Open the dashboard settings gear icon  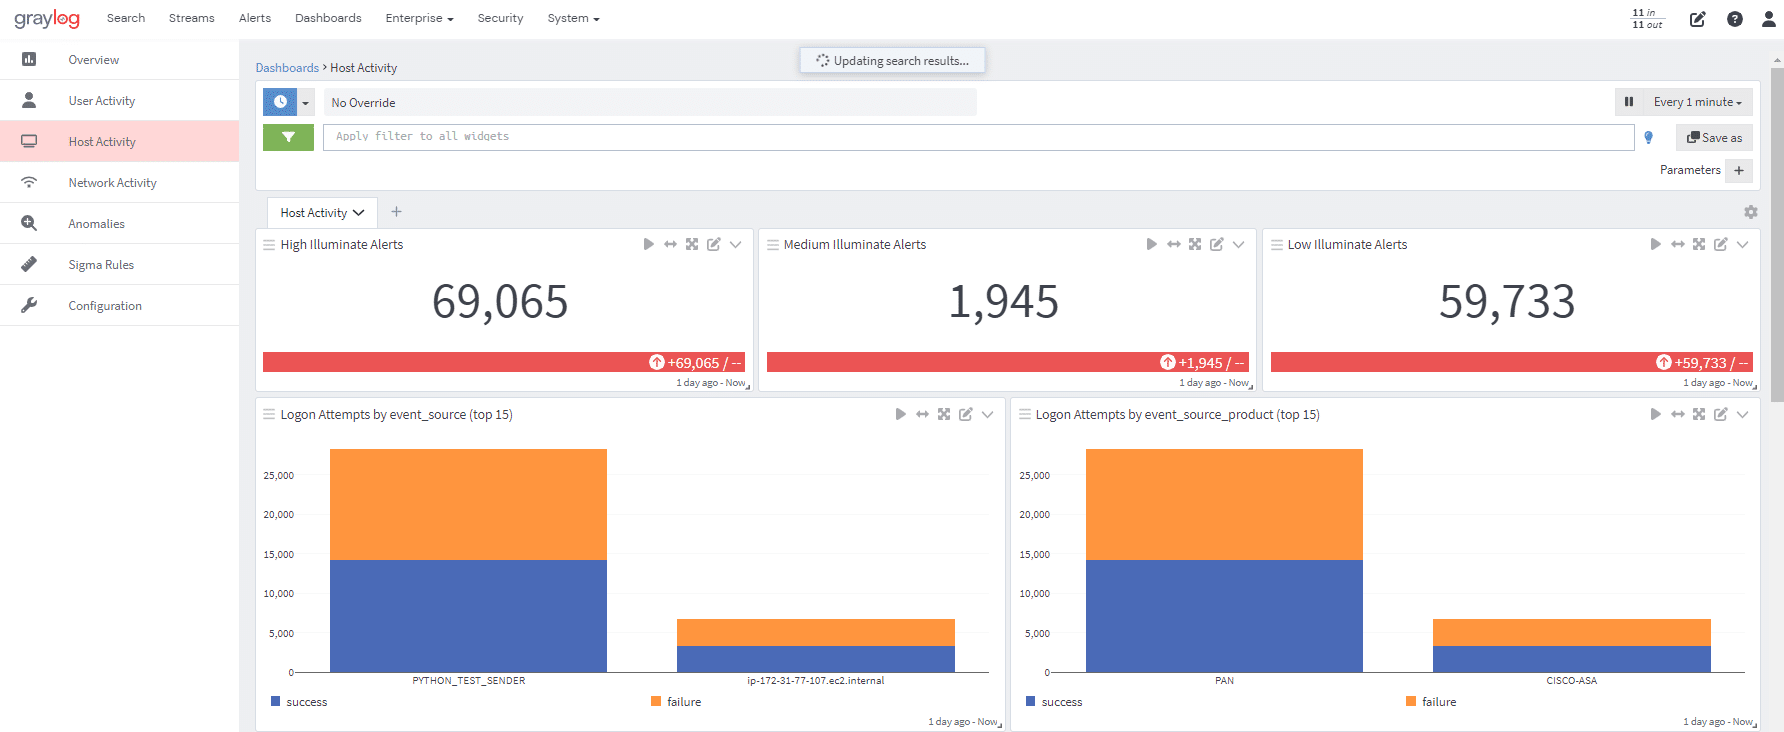coord(1750,212)
